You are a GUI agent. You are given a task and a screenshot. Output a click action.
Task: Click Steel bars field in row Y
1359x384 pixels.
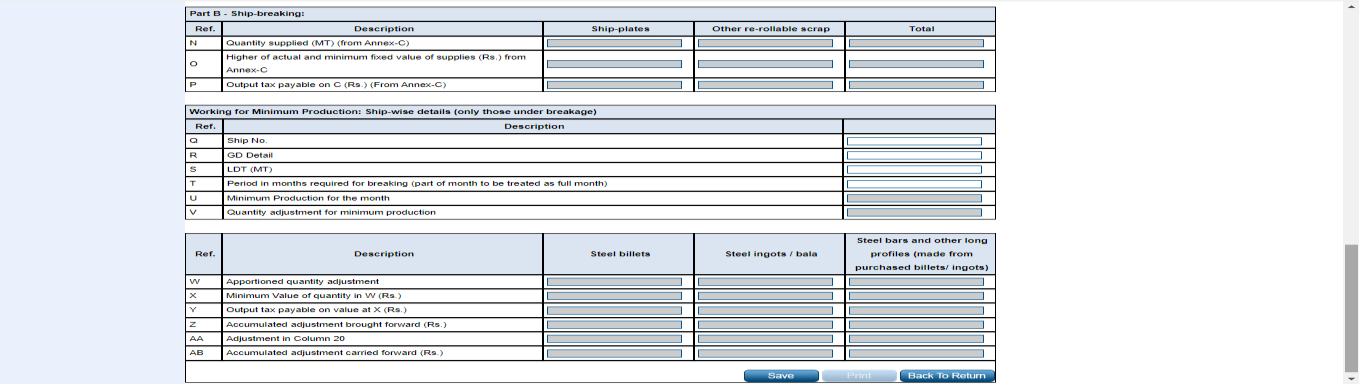click(x=916, y=310)
